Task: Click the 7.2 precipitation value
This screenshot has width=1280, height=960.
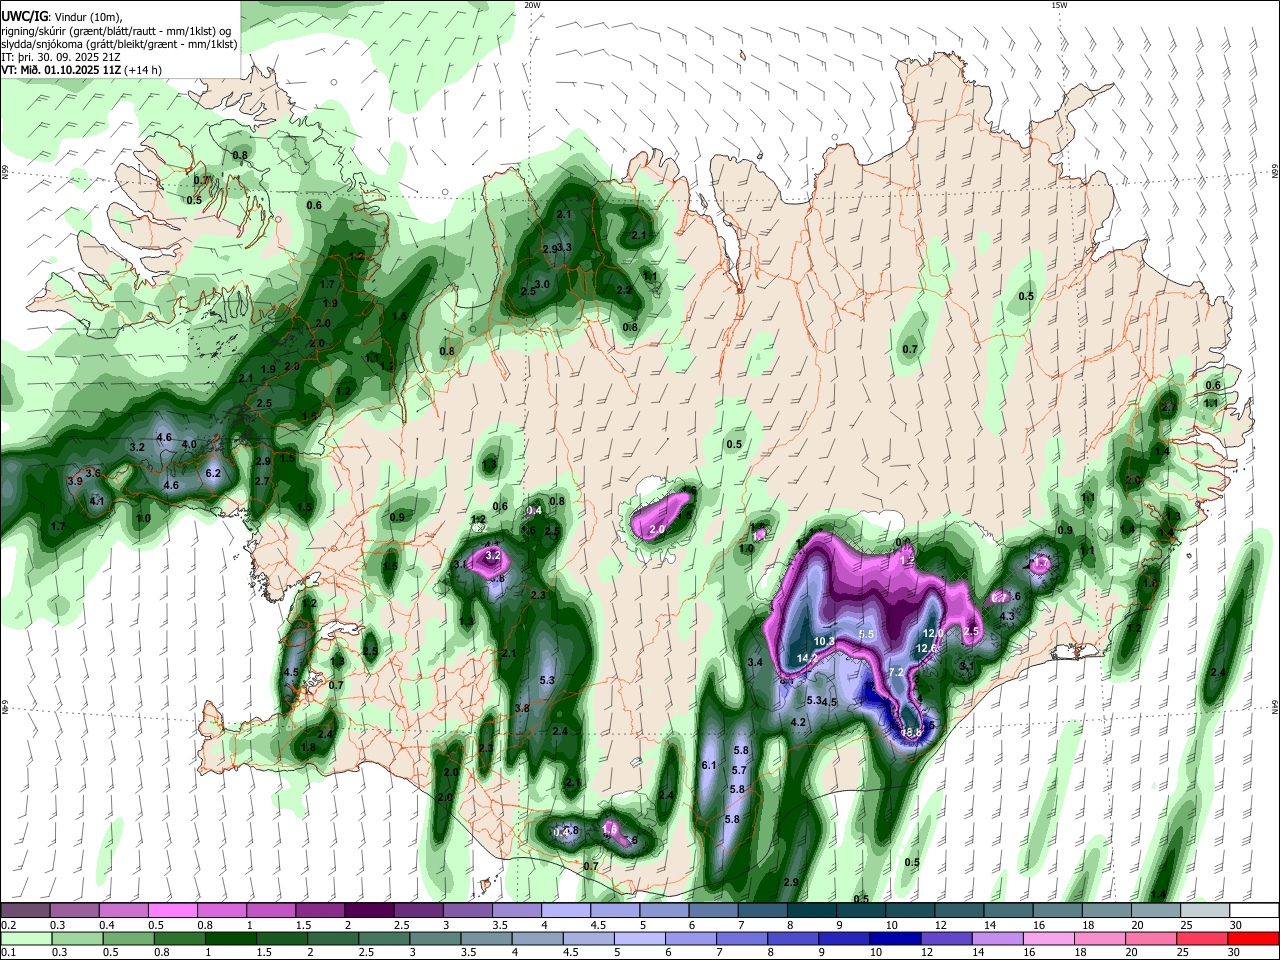Action: (x=896, y=672)
